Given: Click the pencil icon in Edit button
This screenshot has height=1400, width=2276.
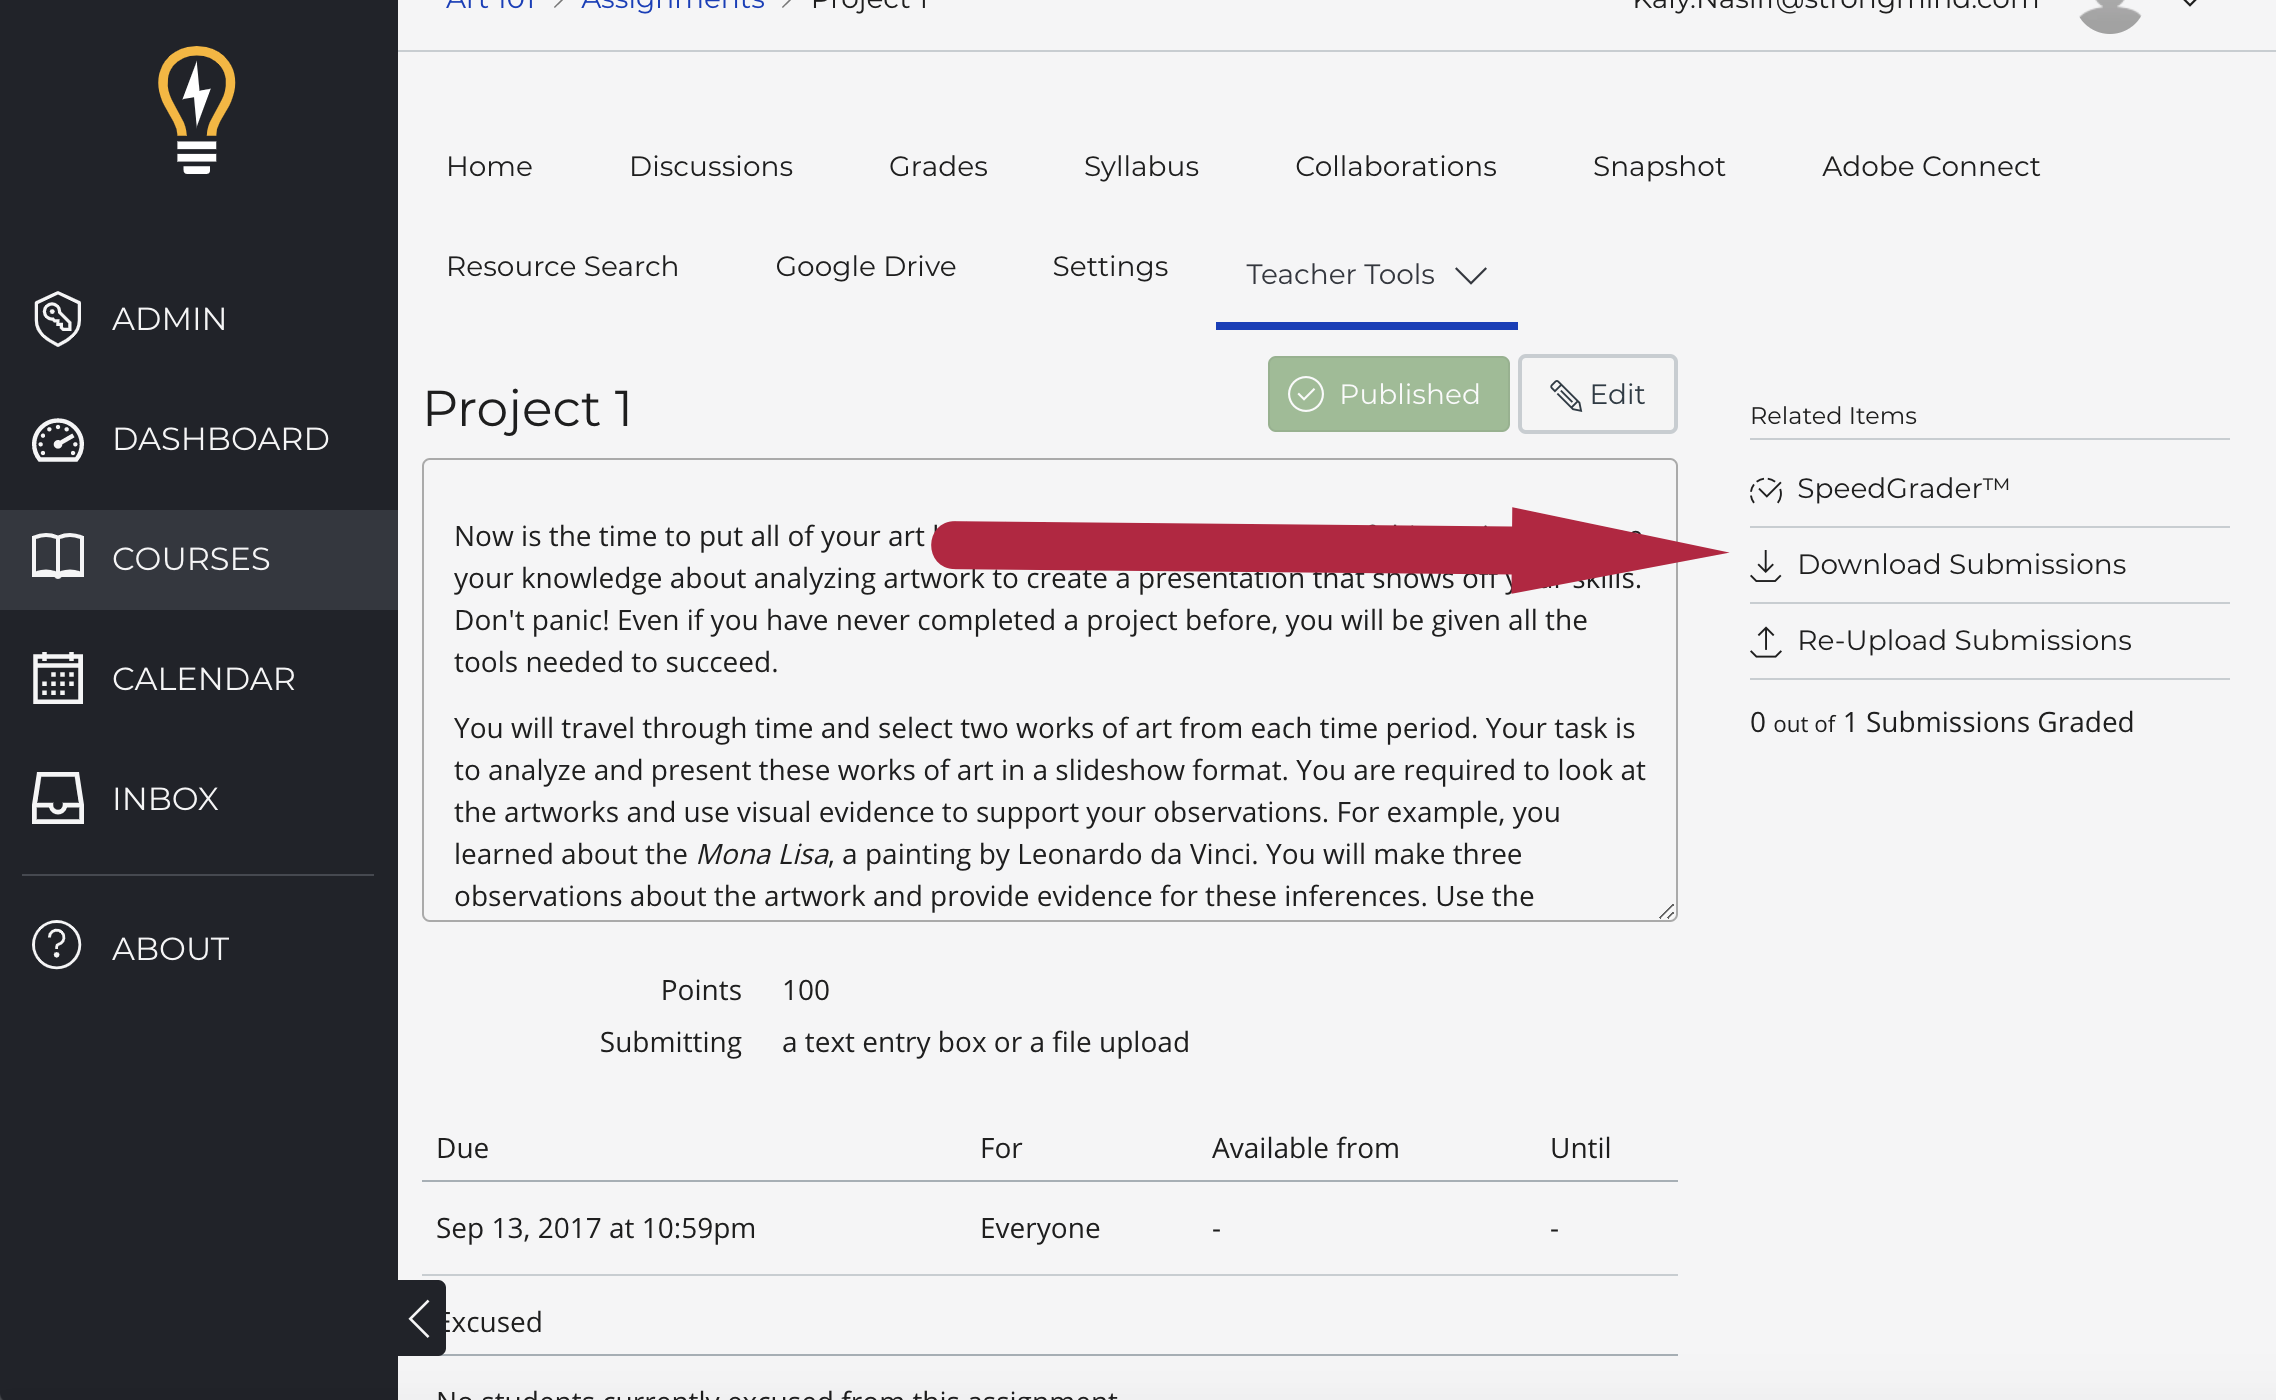Looking at the screenshot, I should click(1565, 395).
